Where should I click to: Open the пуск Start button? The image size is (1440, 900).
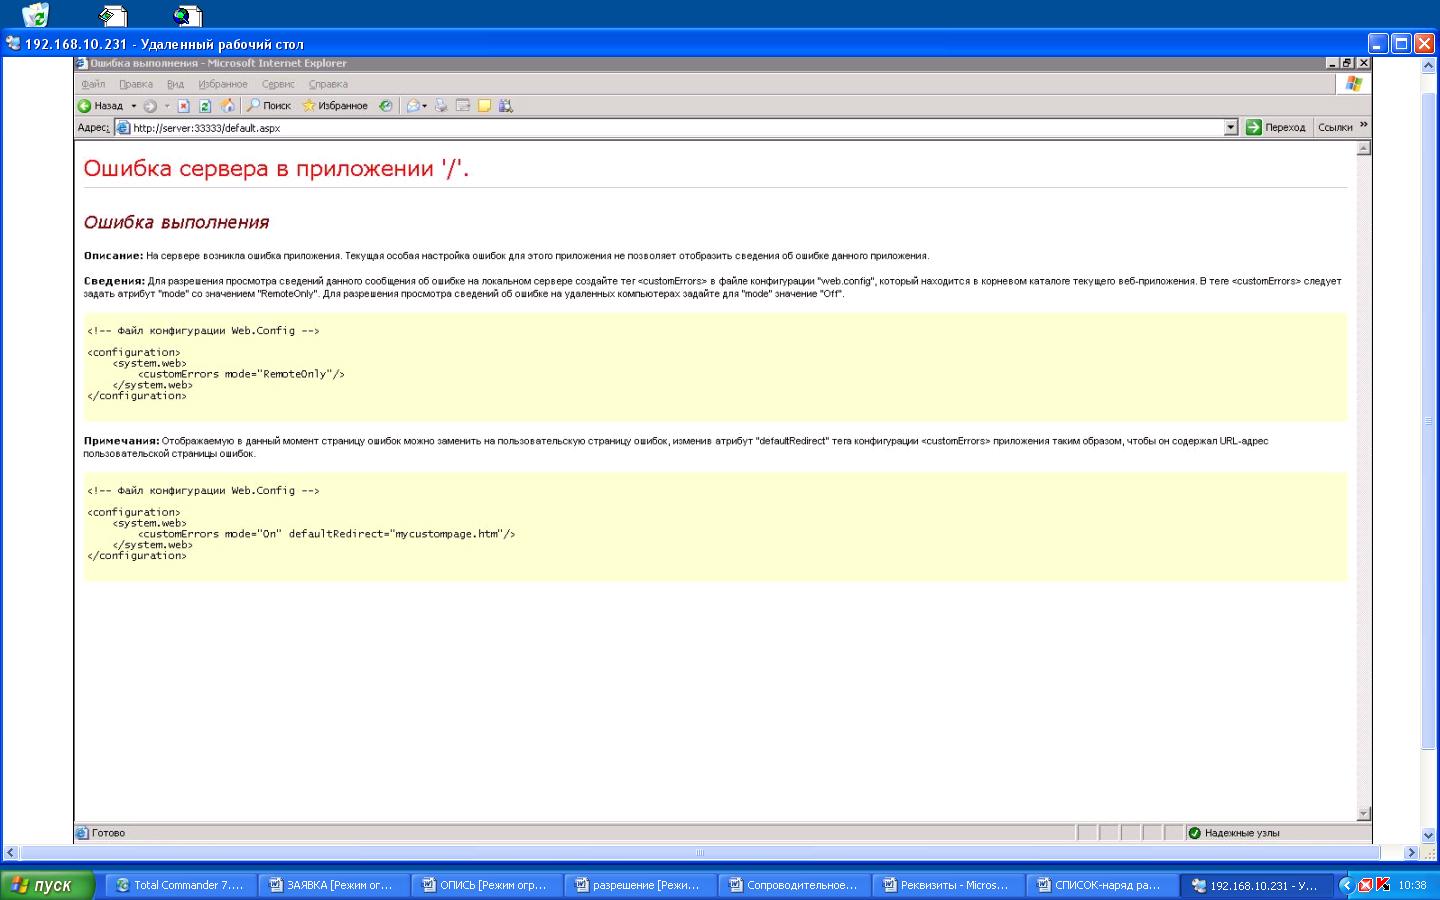pos(47,885)
